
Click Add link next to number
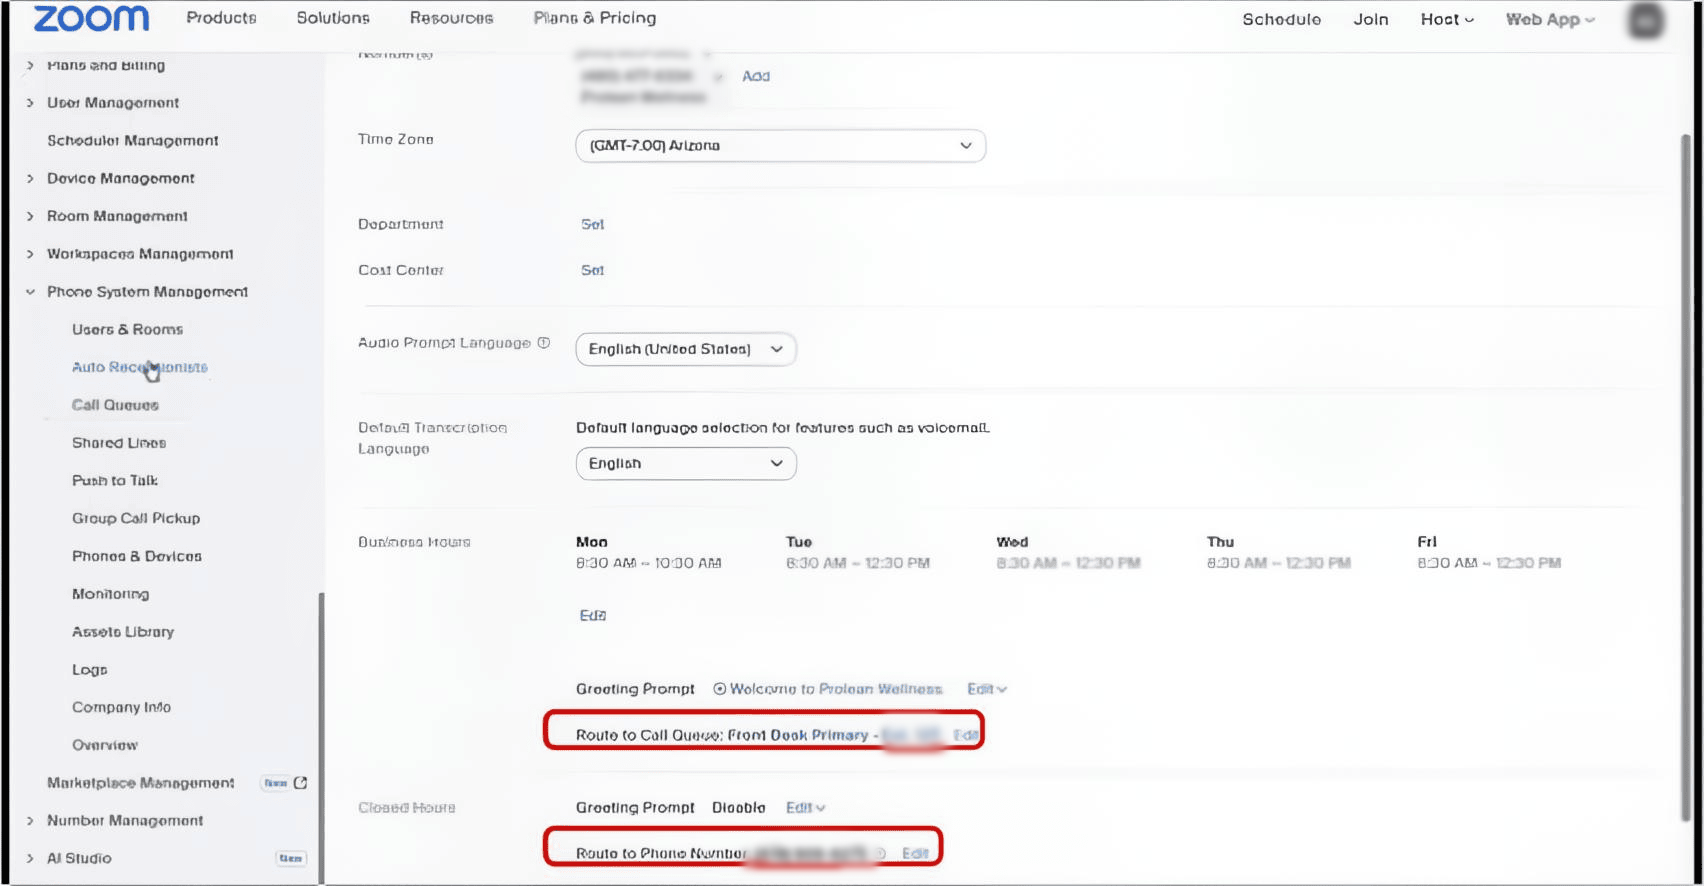(x=756, y=76)
